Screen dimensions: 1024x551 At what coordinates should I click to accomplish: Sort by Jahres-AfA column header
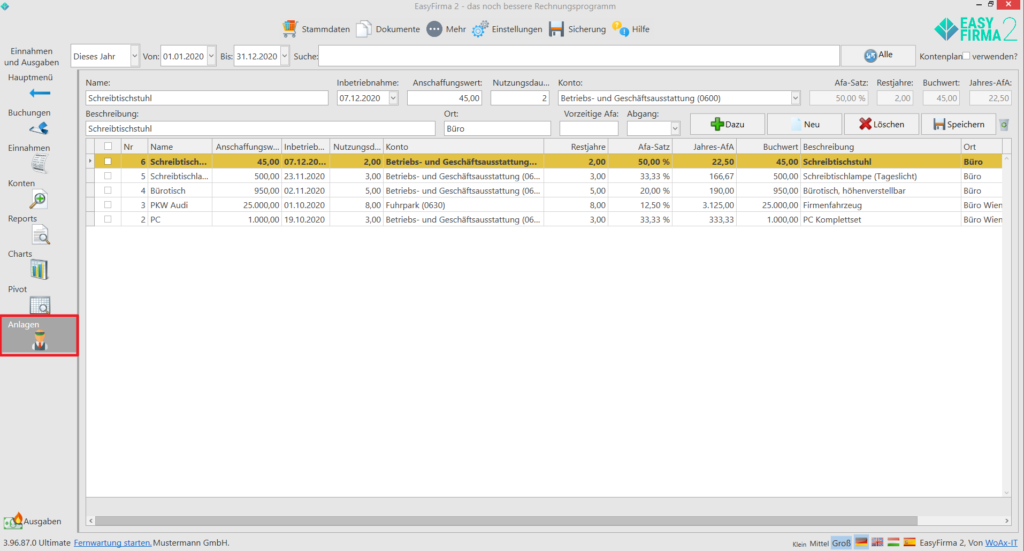pyautogui.click(x=704, y=147)
